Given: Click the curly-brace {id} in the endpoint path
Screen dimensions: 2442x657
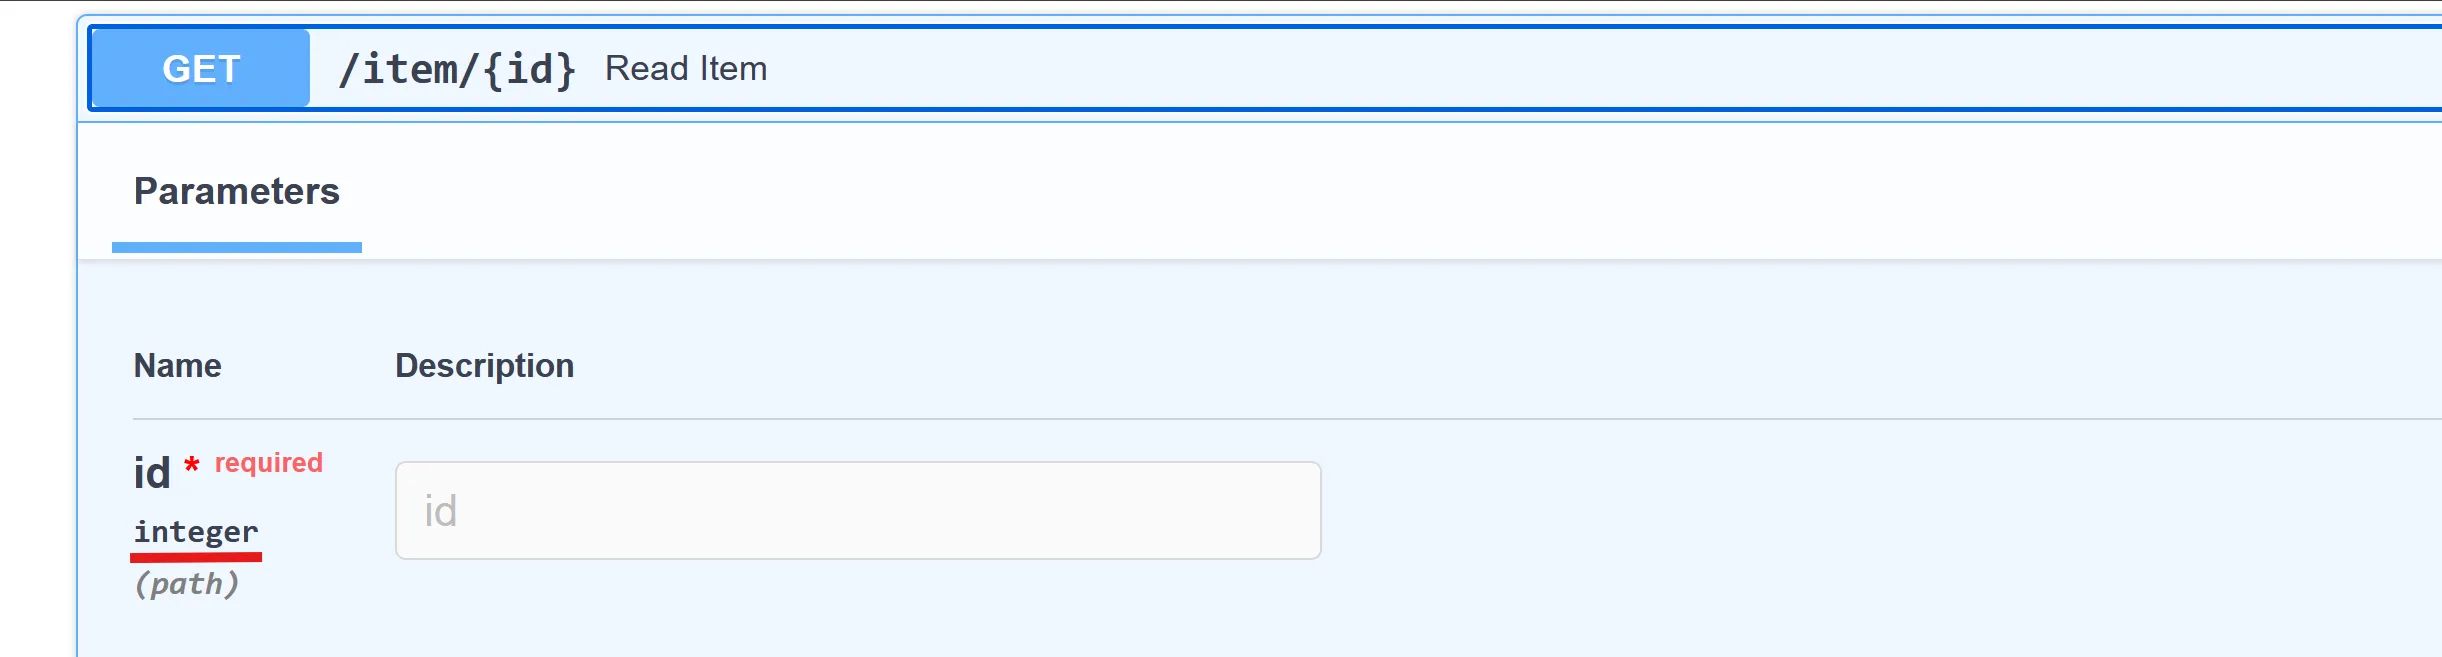Looking at the screenshot, I should [530, 69].
